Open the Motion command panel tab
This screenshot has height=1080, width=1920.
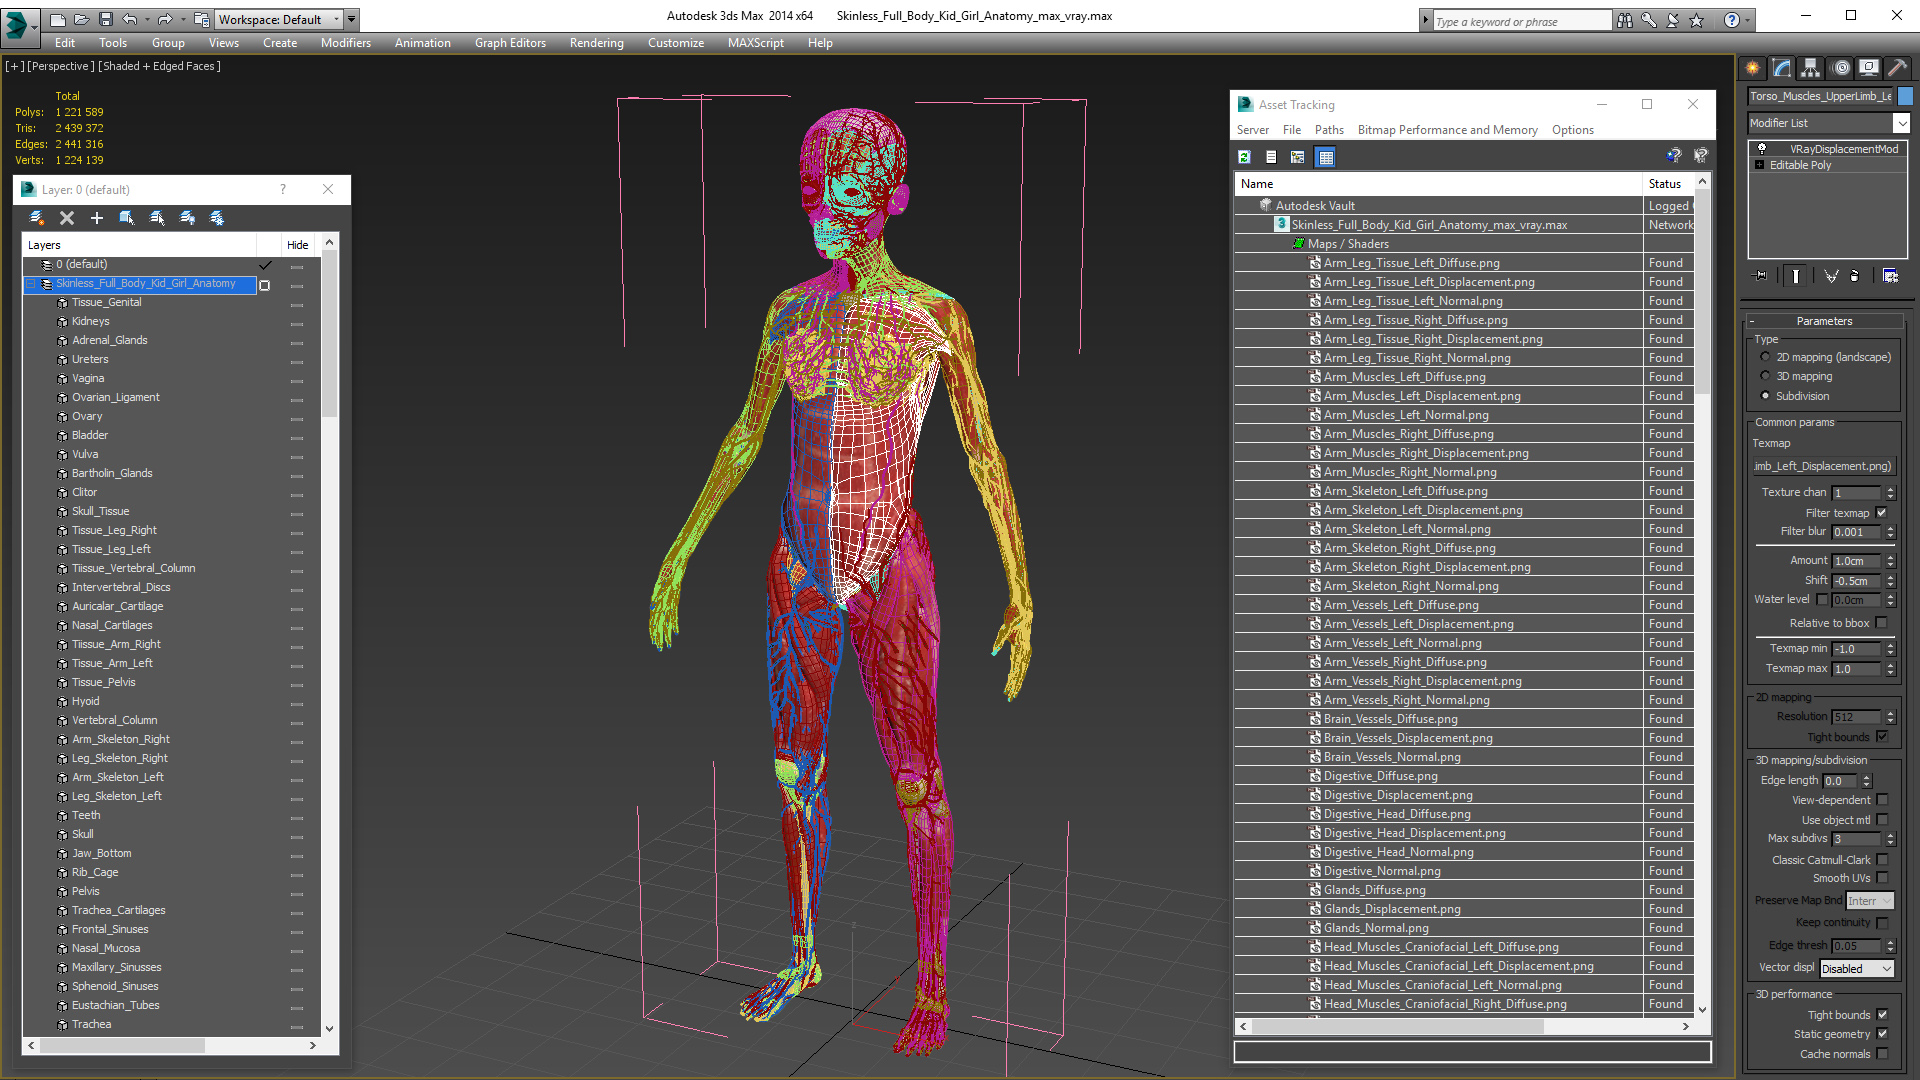point(1841,68)
